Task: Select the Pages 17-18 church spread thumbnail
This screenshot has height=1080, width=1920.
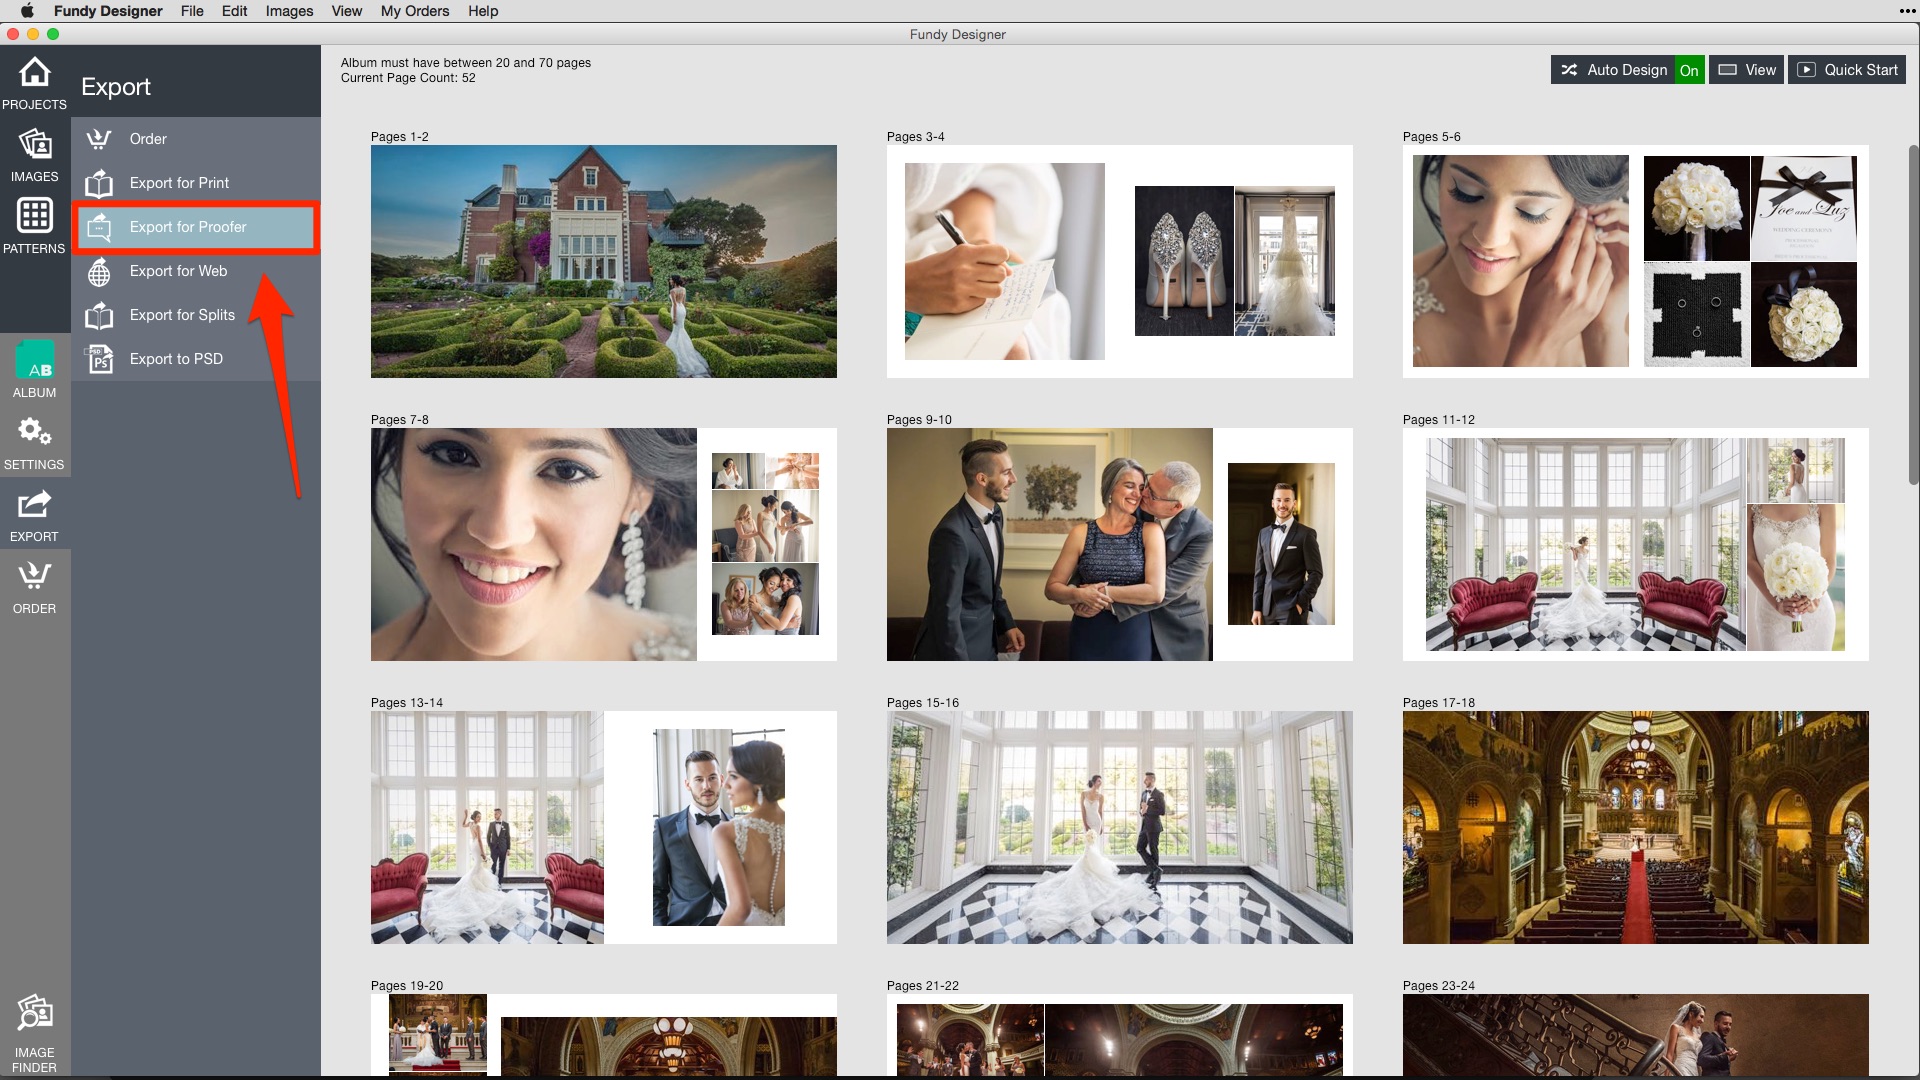Action: click(1636, 827)
